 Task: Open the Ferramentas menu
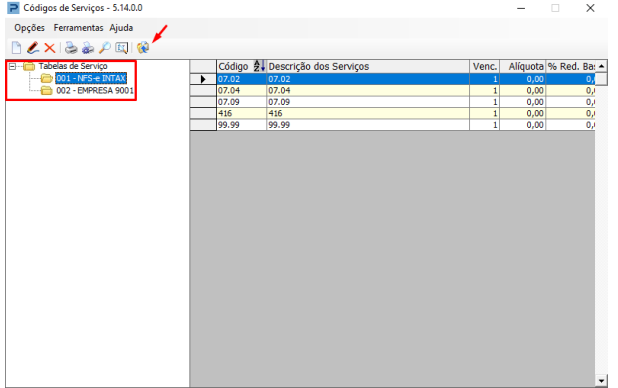[x=78, y=28]
